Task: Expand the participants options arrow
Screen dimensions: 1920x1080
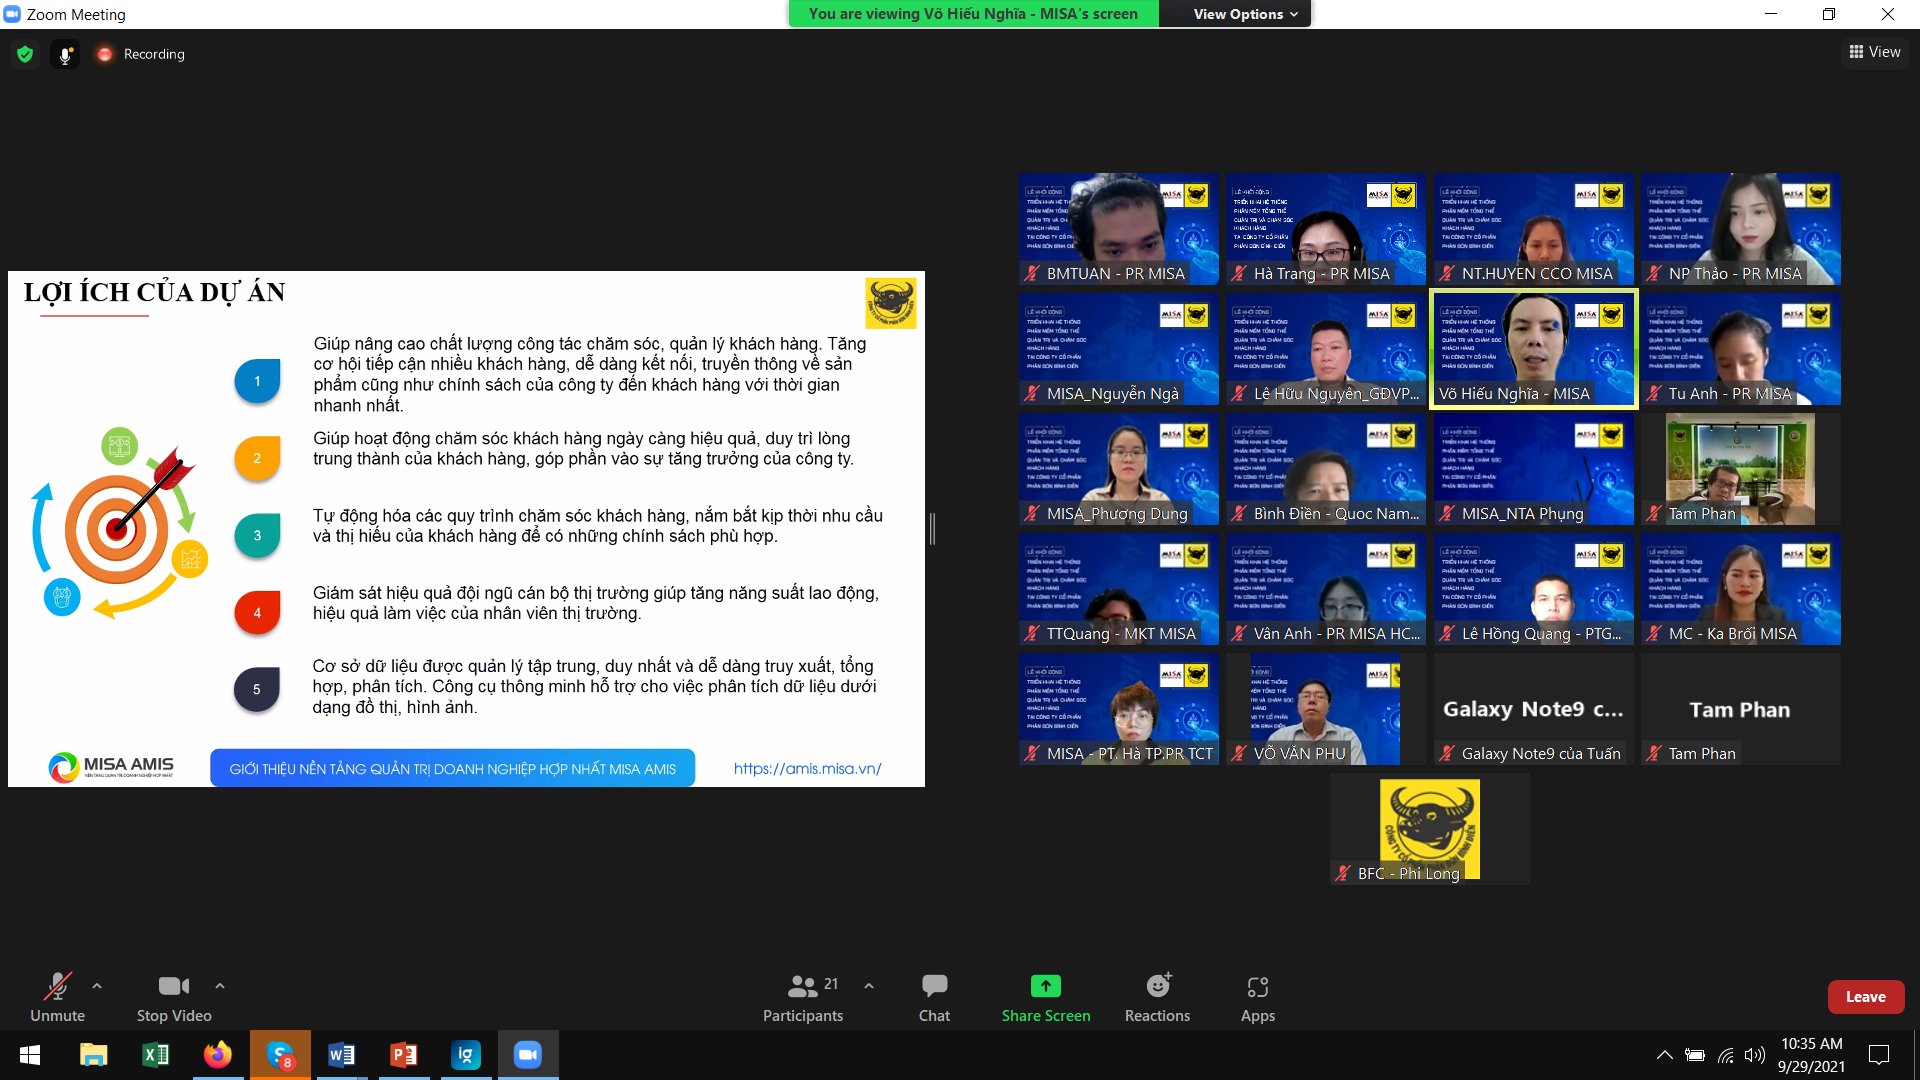Action: (x=869, y=986)
